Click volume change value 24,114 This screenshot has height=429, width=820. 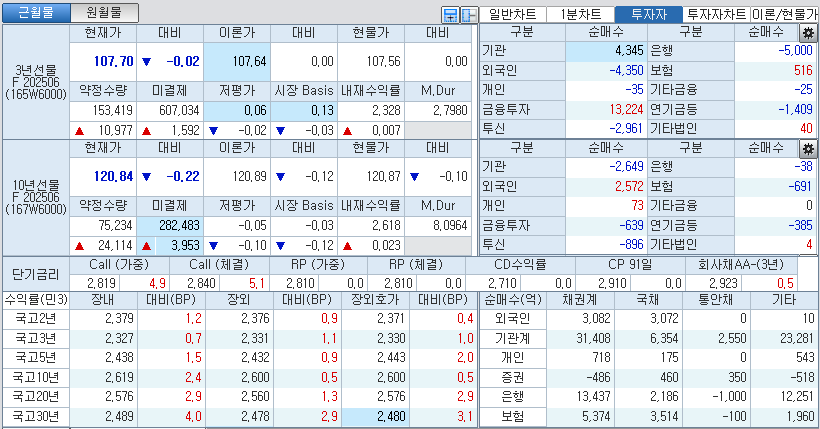point(103,245)
